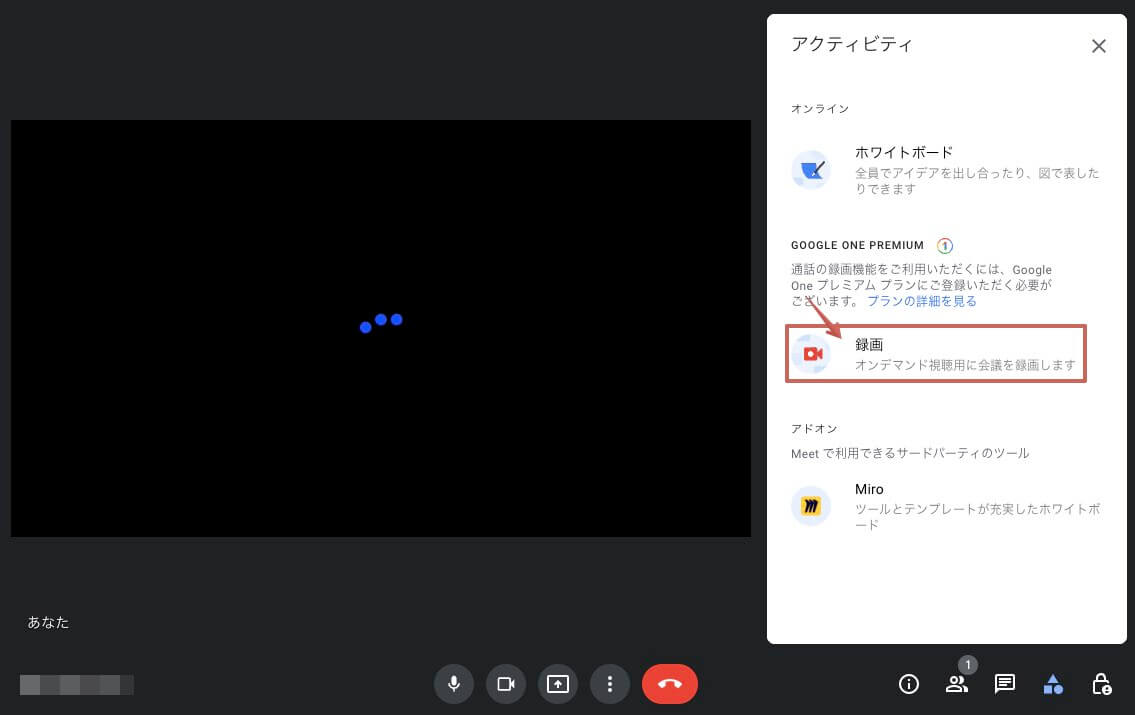Open 録画 recording option
The image size is (1135, 715).
pyautogui.click(x=936, y=354)
